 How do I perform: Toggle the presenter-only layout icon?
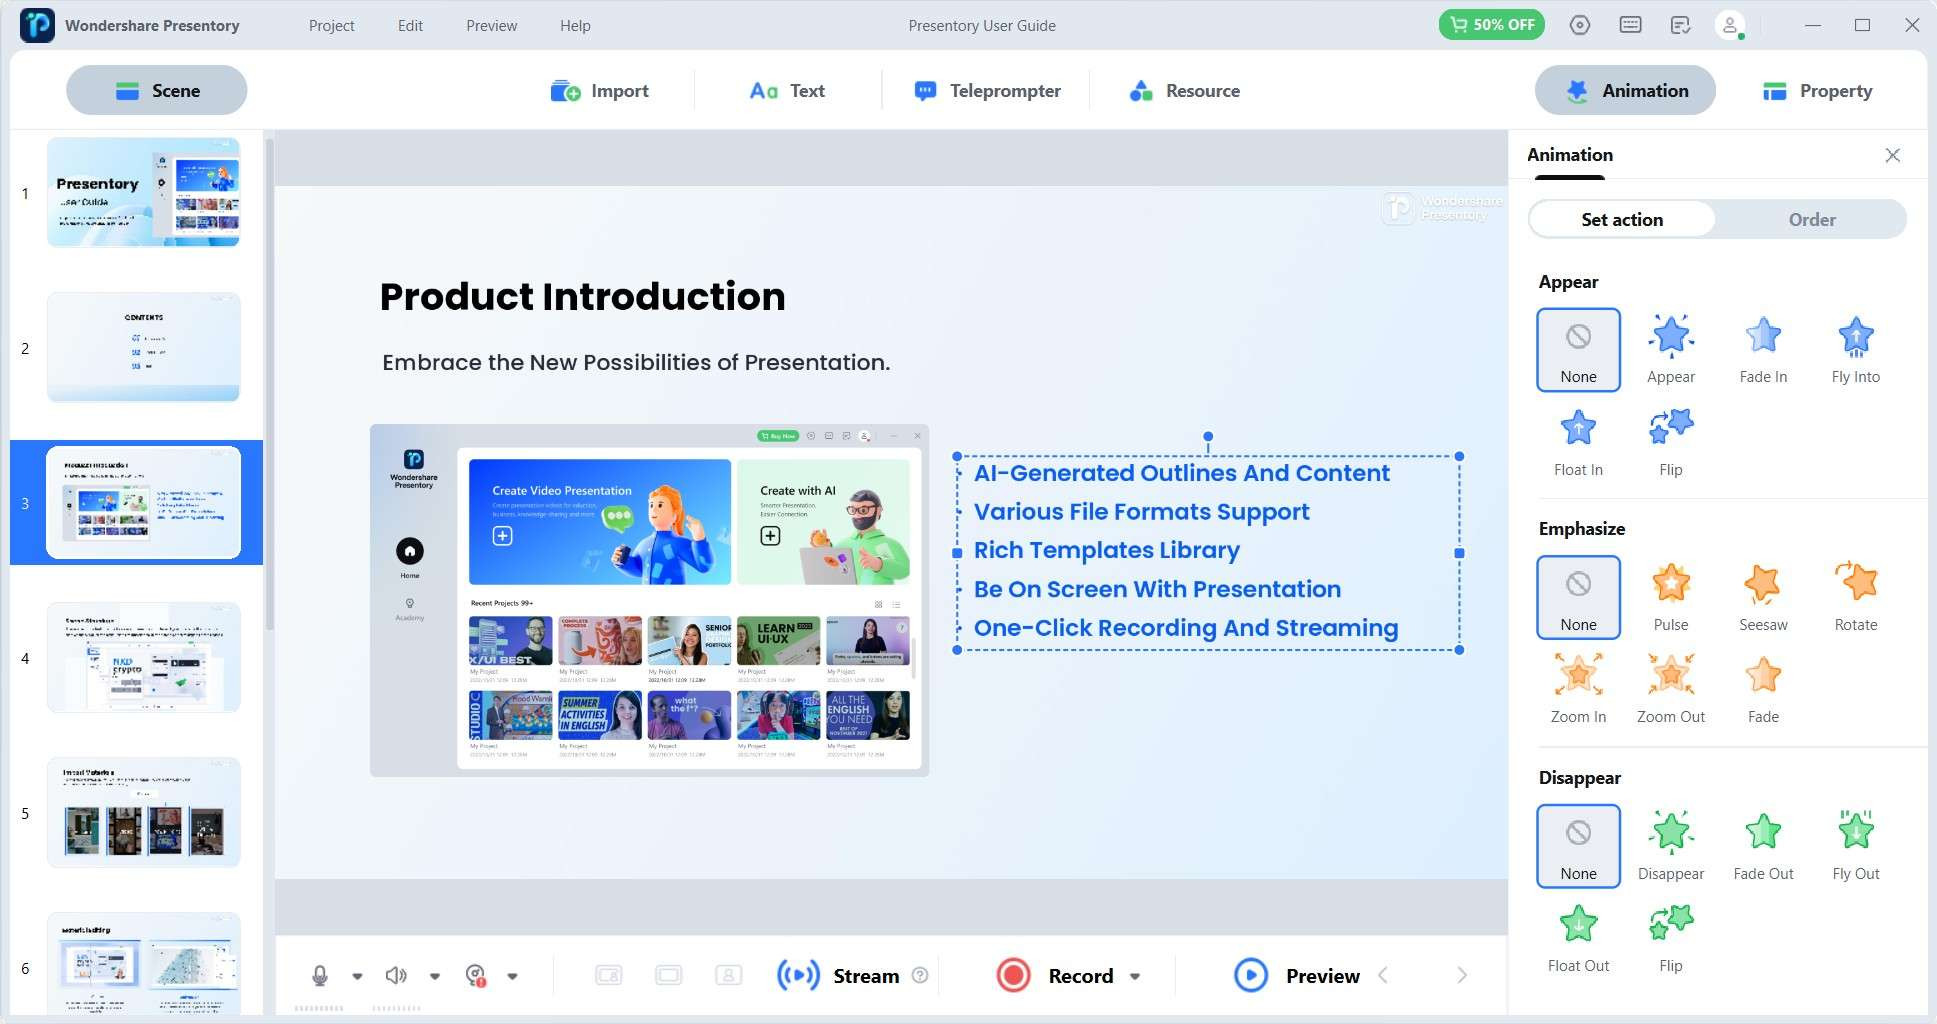tap(728, 975)
